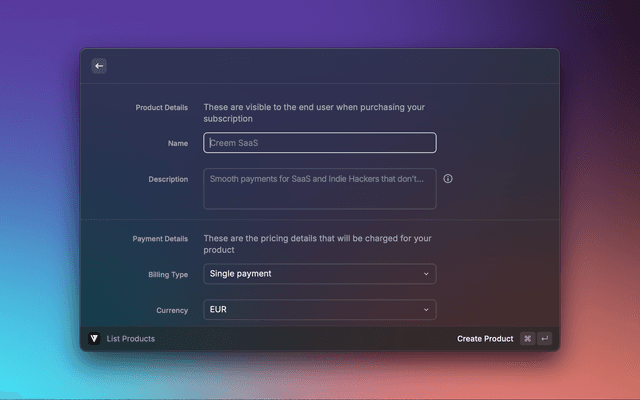Click the Currency label
The width and height of the screenshot is (640, 400).
point(172,311)
